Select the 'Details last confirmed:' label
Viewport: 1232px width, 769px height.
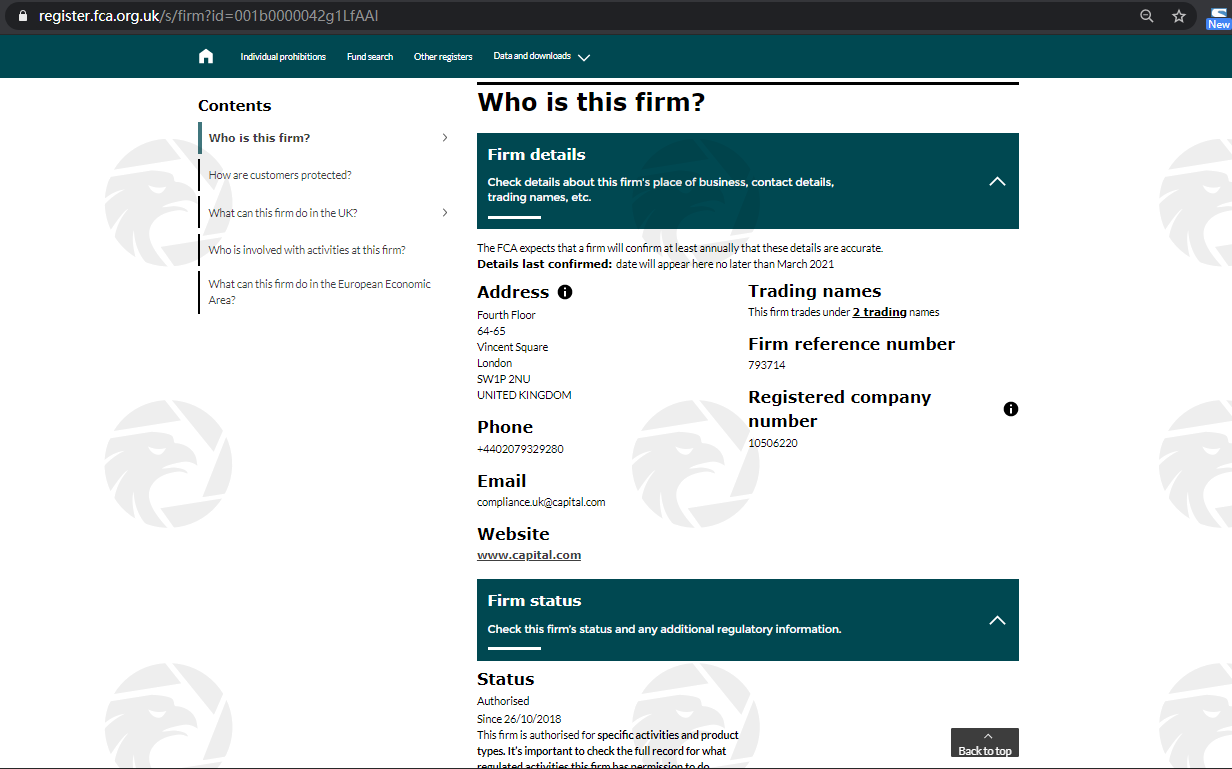click(x=544, y=264)
